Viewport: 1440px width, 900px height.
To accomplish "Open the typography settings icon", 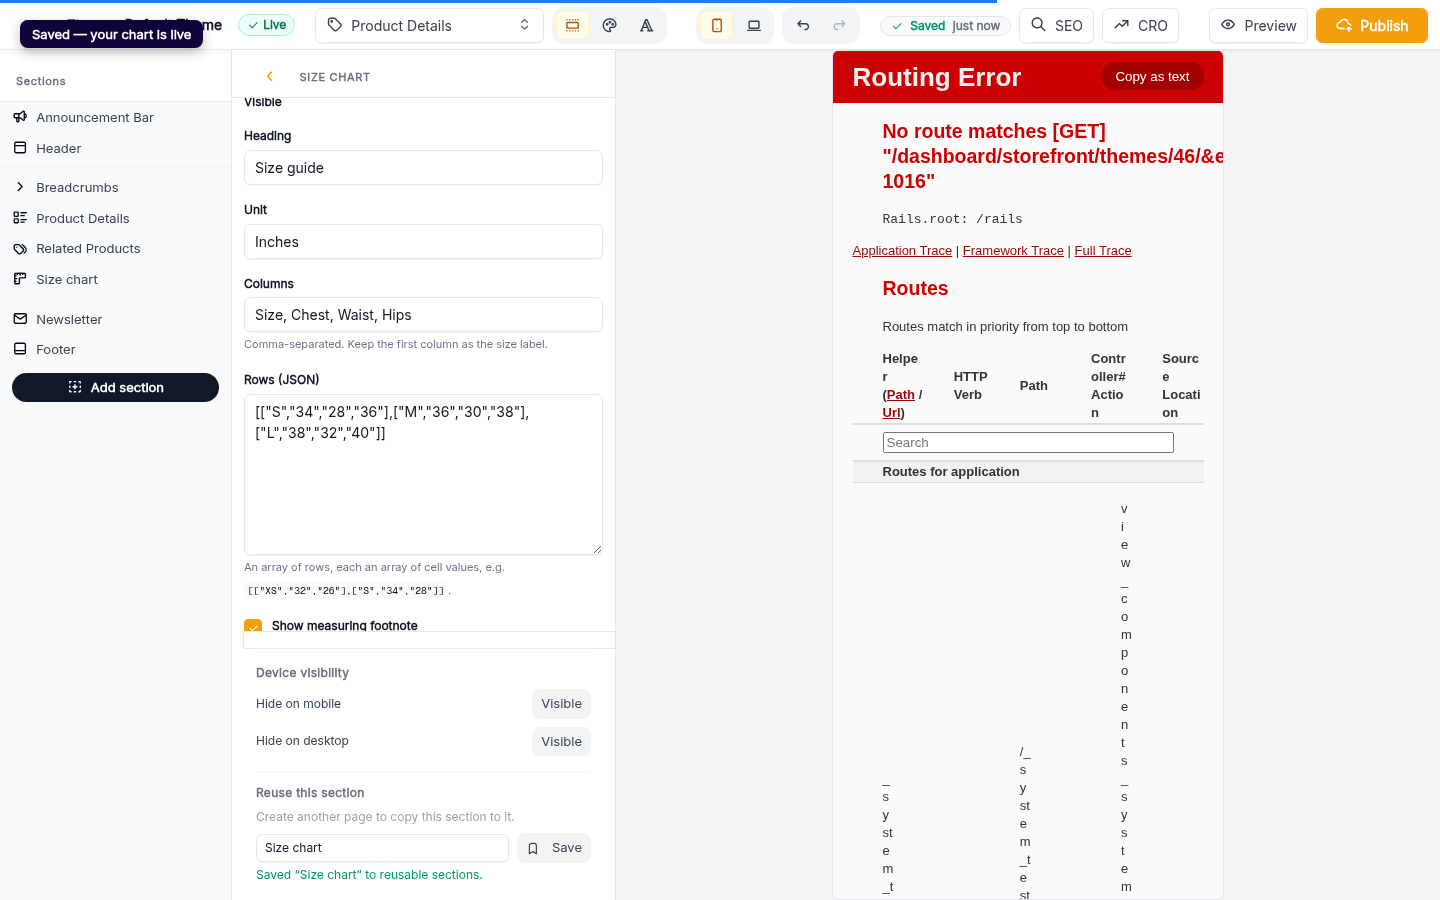I will [647, 26].
